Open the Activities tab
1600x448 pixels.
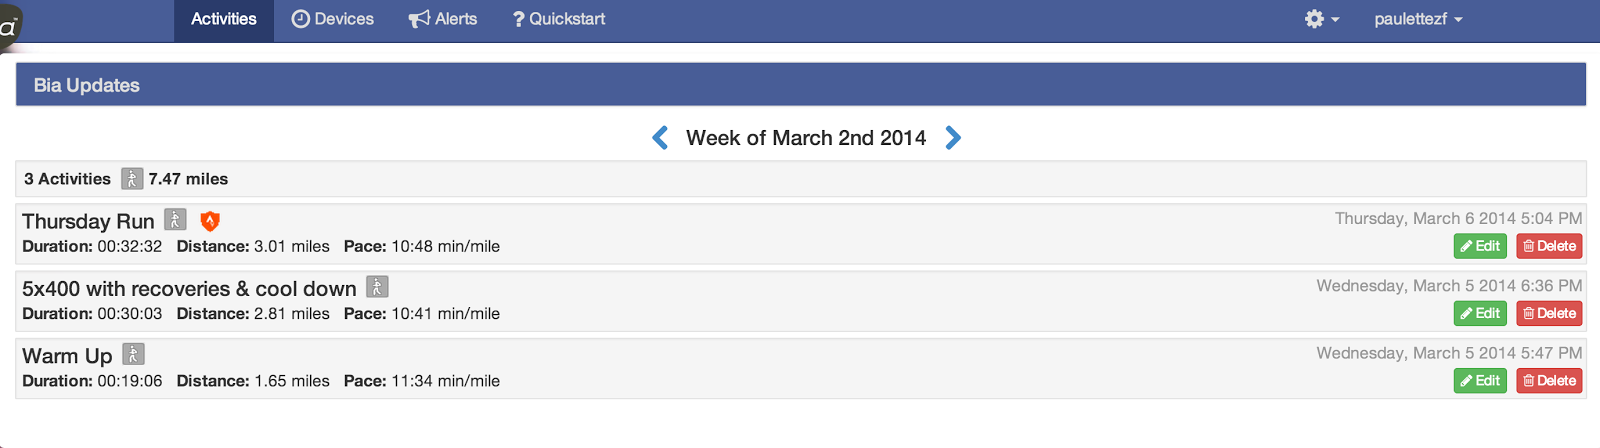pos(224,19)
